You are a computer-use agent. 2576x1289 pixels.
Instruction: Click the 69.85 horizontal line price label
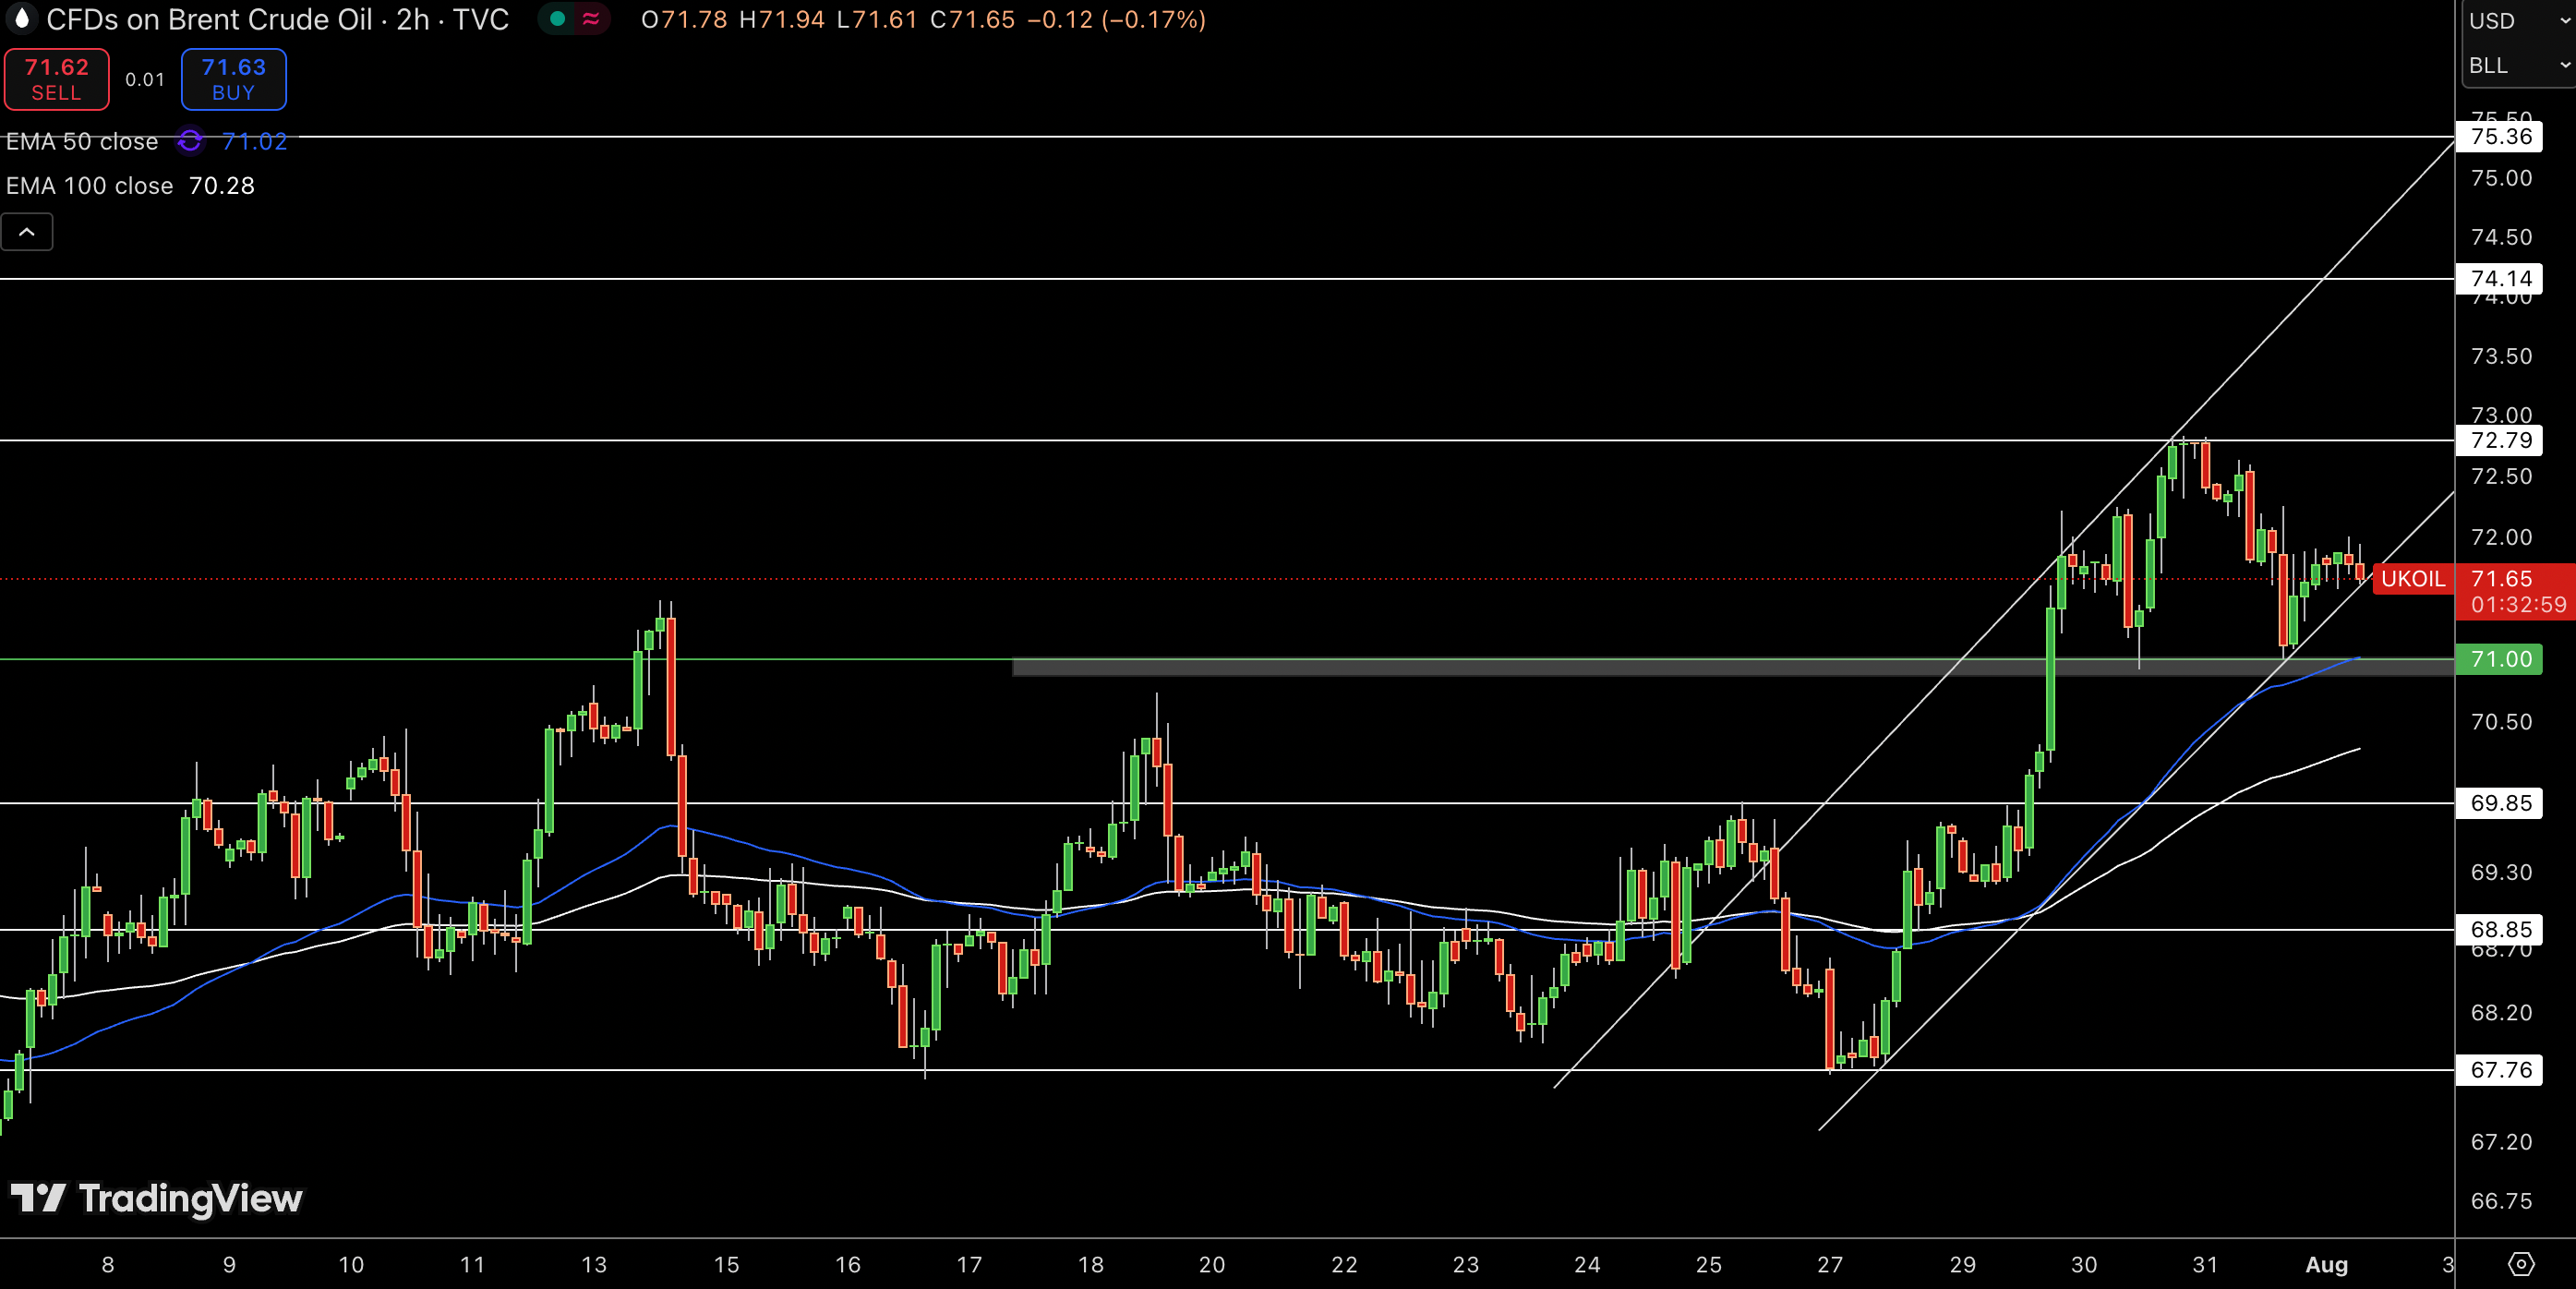[x=2499, y=804]
